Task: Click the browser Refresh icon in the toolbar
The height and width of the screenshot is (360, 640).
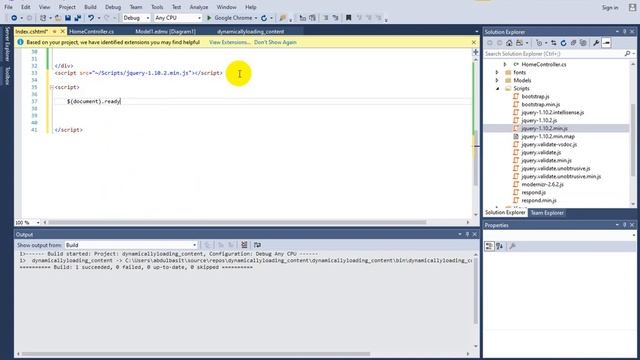Action: pyautogui.click(x=264, y=18)
